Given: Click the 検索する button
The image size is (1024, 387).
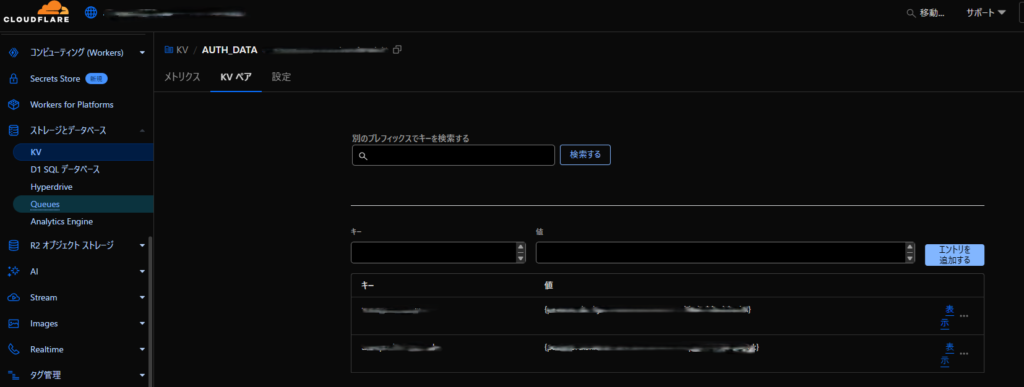Looking at the screenshot, I should pyautogui.click(x=585, y=155).
